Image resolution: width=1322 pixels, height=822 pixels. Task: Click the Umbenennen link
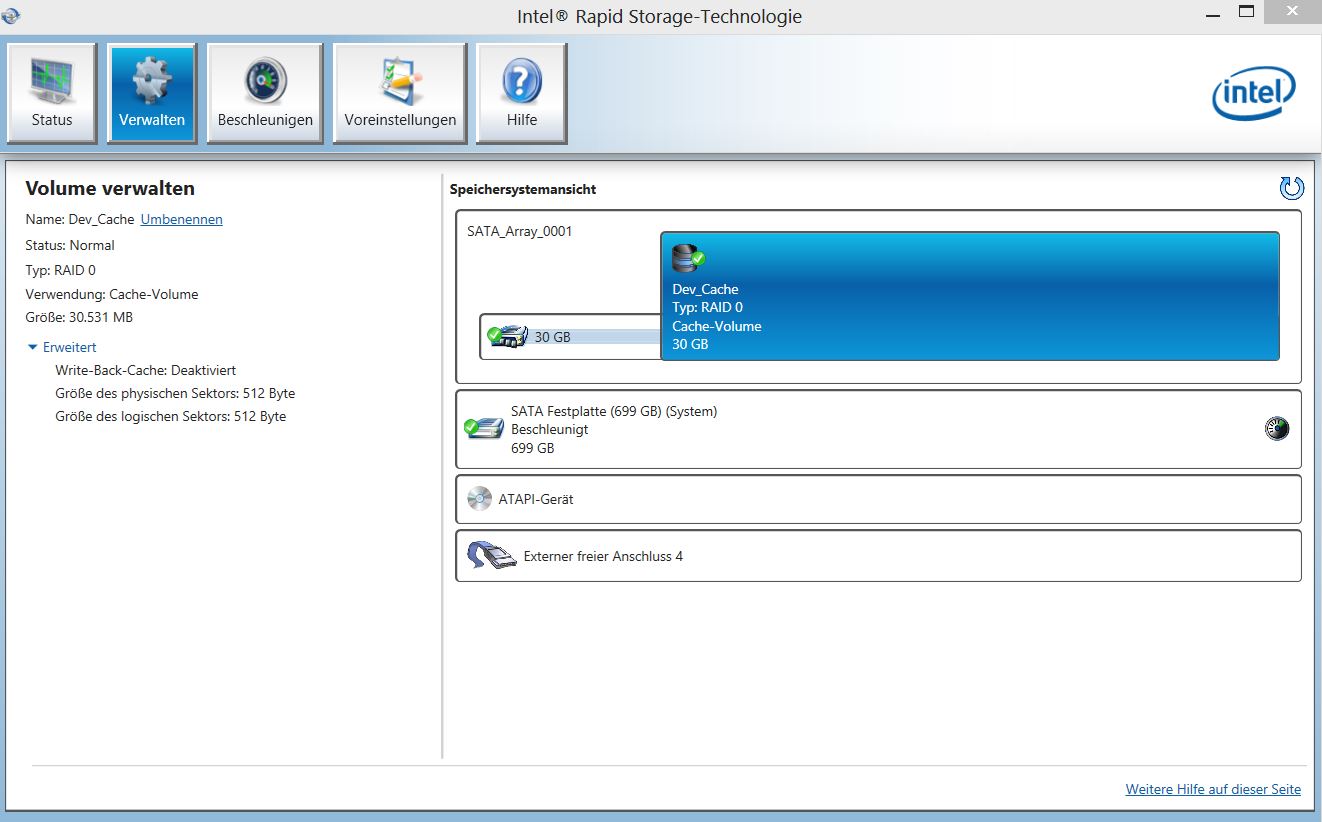pos(181,219)
